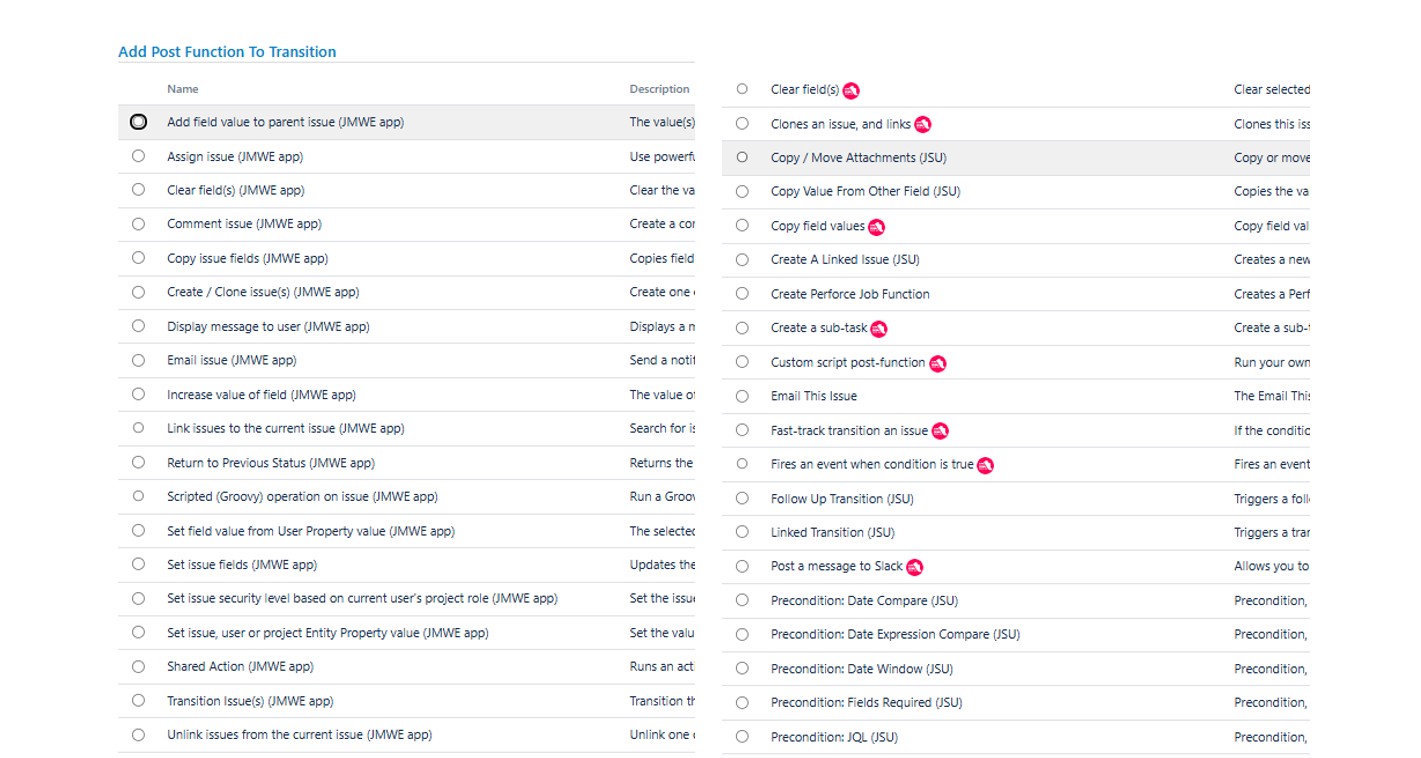Select the Create Perforce Job Function radio button
This screenshot has height=758, width=1421.
pyautogui.click(x=742, y=294)
